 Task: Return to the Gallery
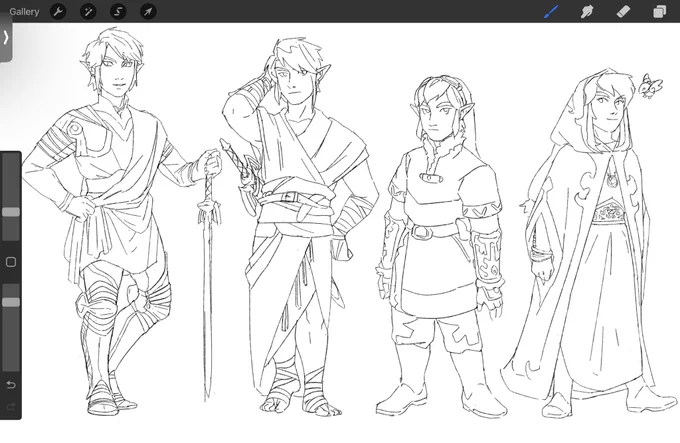tap(24, 12)
